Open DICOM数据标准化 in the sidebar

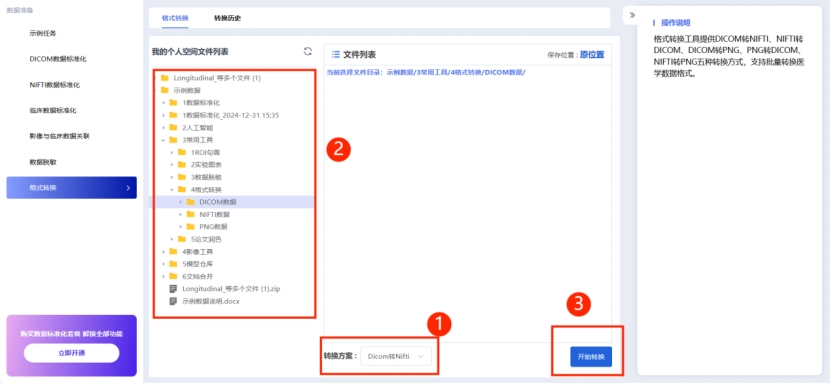tap(58, 59)
